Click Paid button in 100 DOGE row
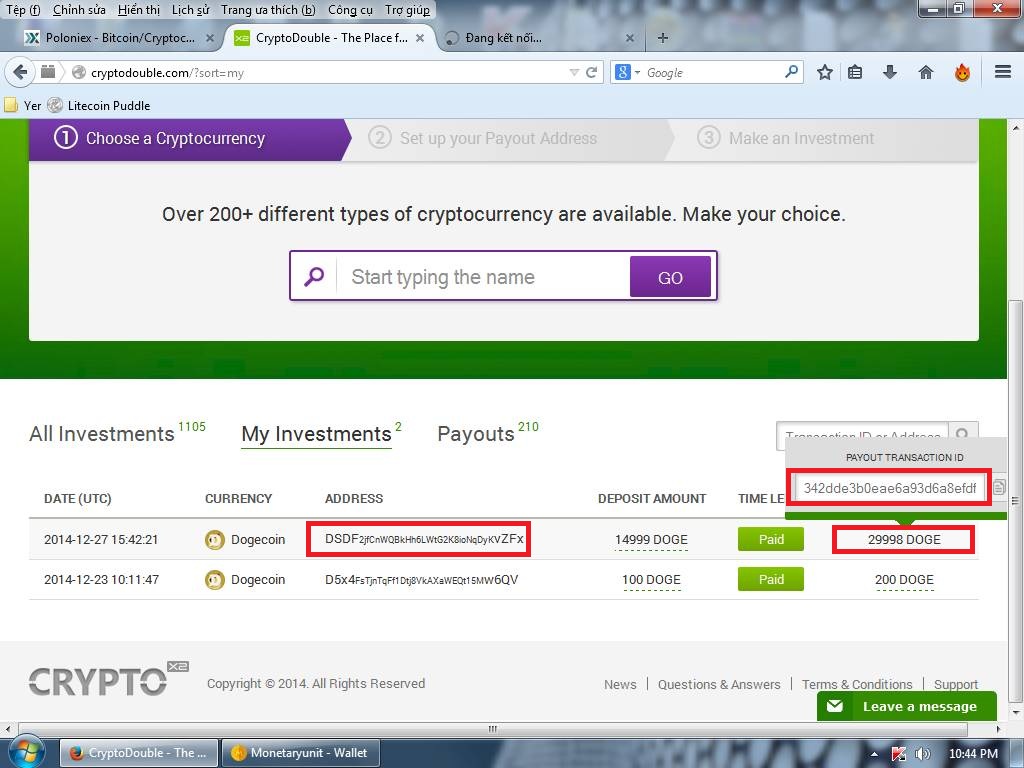The width and height of the screenshot is (1024, 768). click(x=771, y=579)
